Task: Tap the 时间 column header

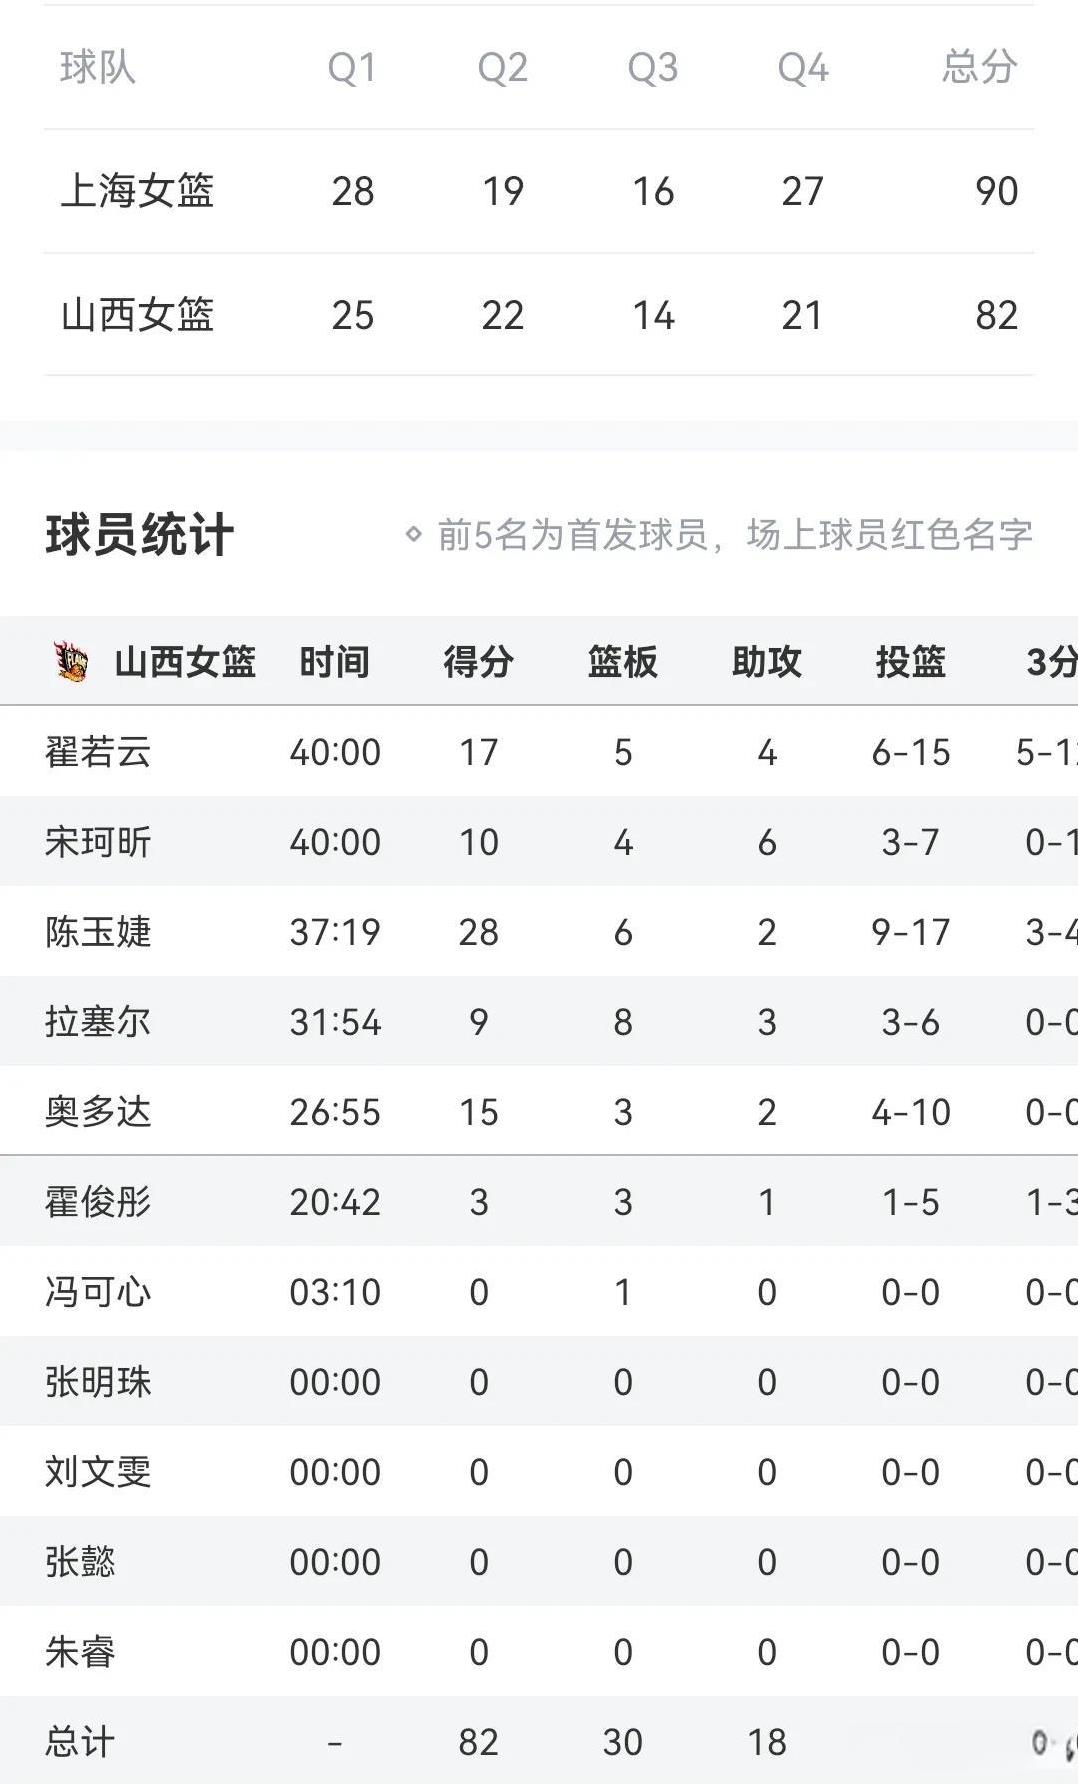Action: tap(334, 662)
